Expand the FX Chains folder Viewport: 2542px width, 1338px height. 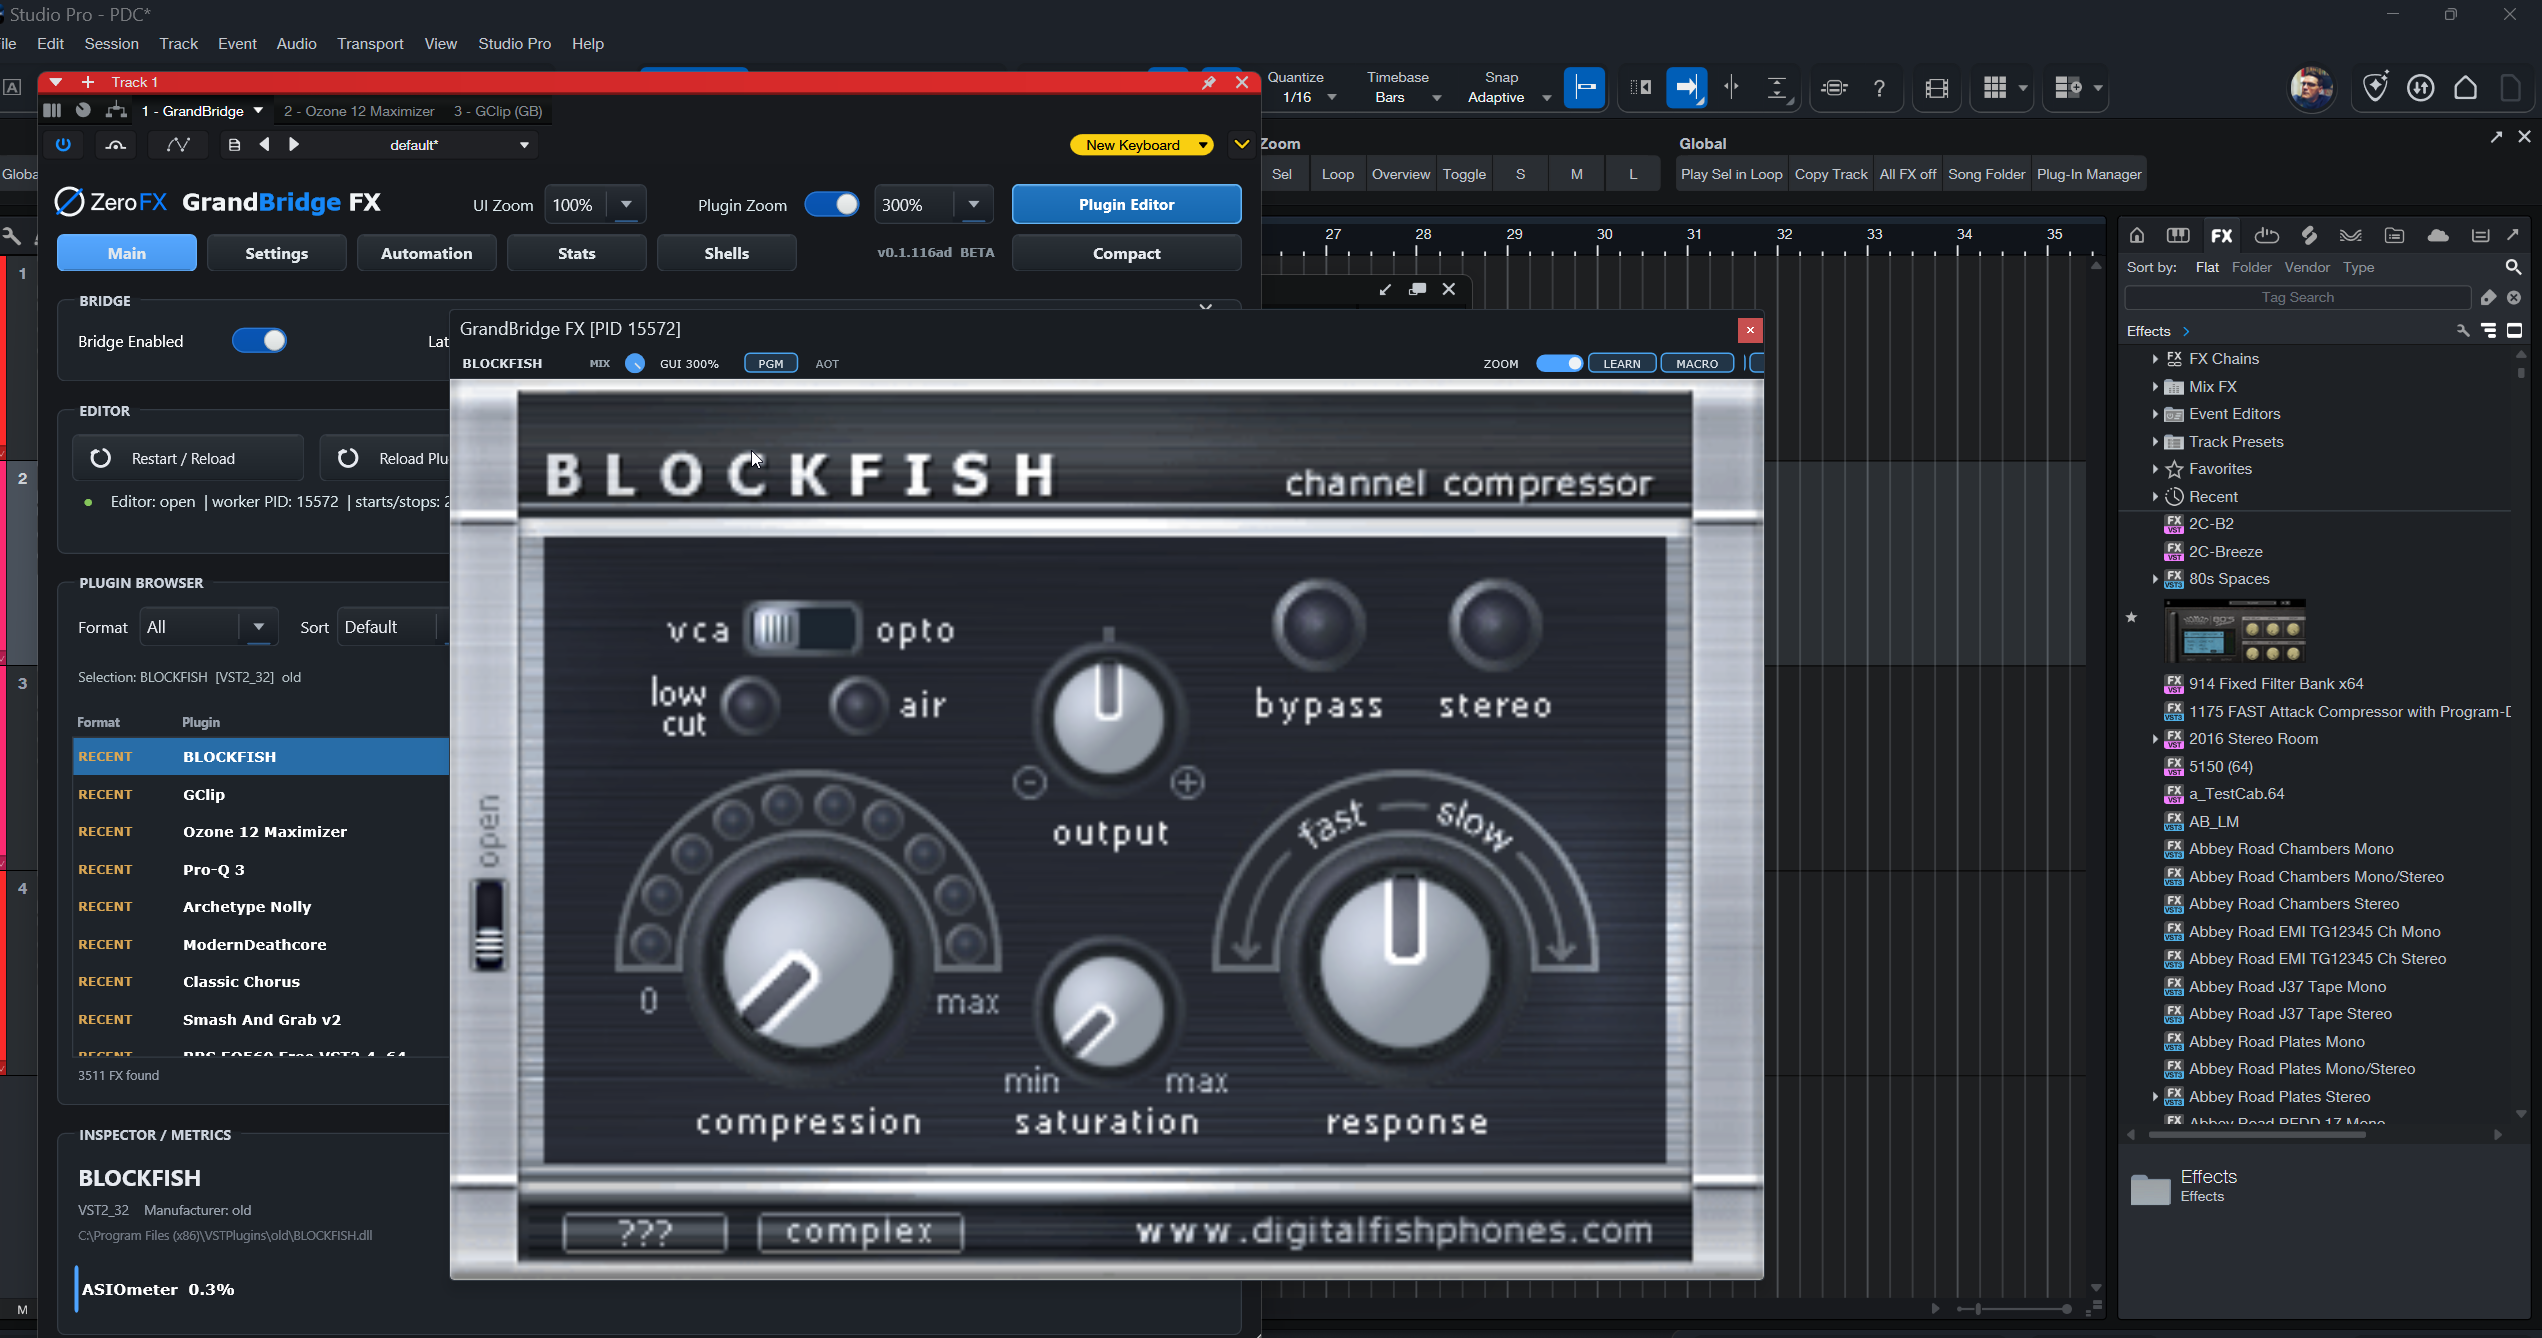click(2155, 359)
